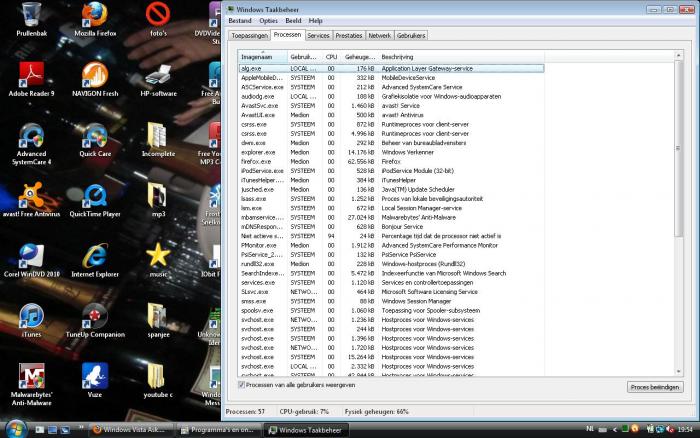The image size is (700, 438).
Task: Click the 'Proces beëindigen' button
Action: point(655,387)
